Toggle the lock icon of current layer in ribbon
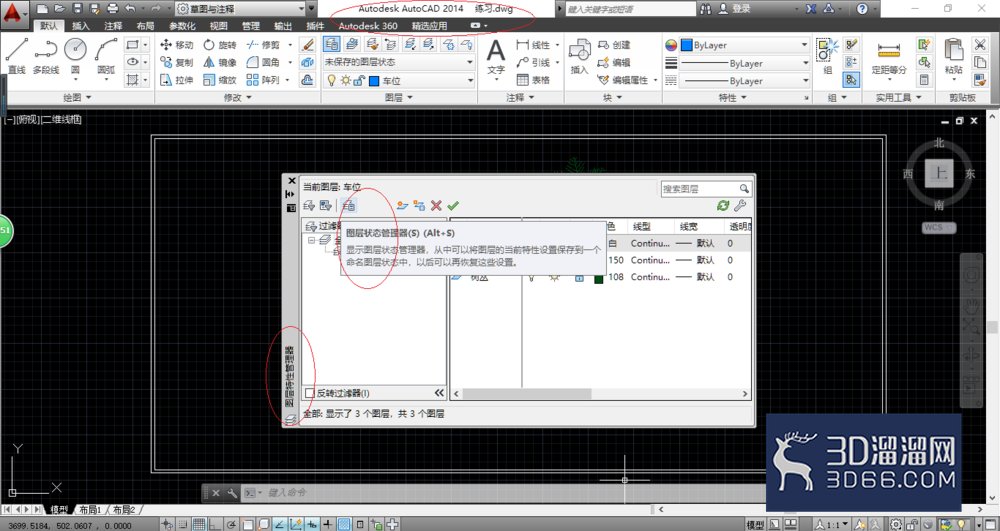 (x=359, y=81)
